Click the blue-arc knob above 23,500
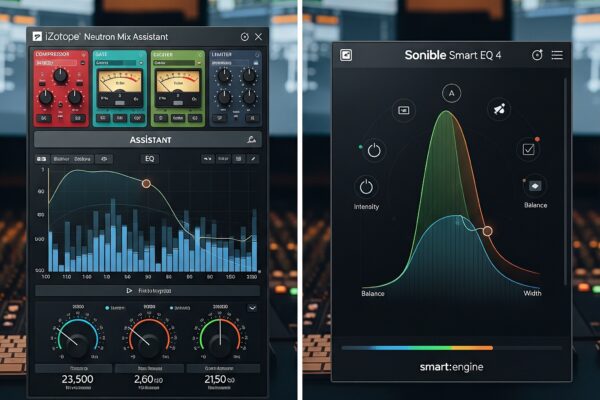The height and width of the screenshot is (400, 600). (78, 343)
